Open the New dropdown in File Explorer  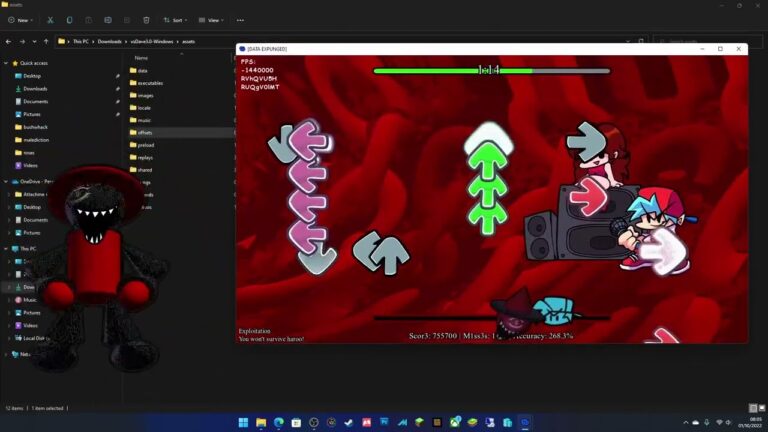click(21, 20)
